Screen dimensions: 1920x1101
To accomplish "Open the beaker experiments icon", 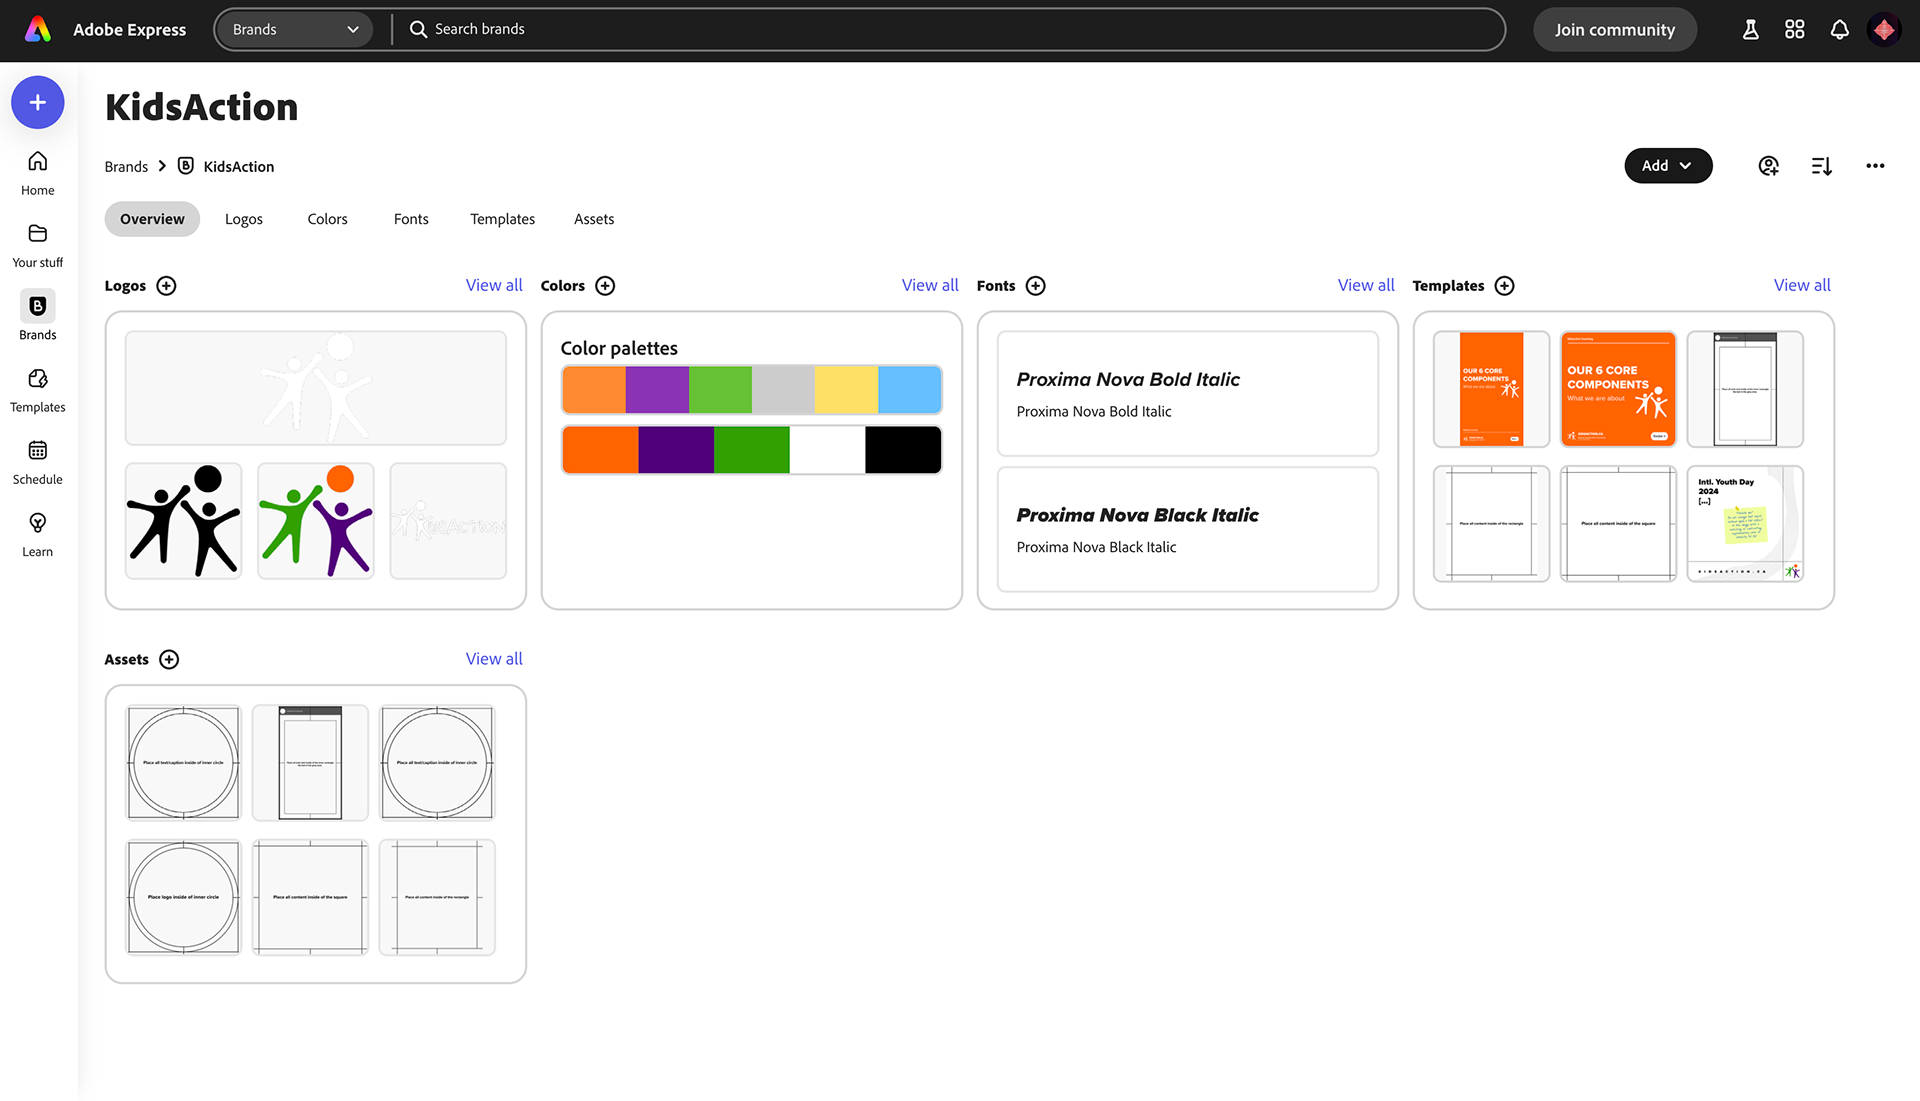I will (x=1750, y=30).
